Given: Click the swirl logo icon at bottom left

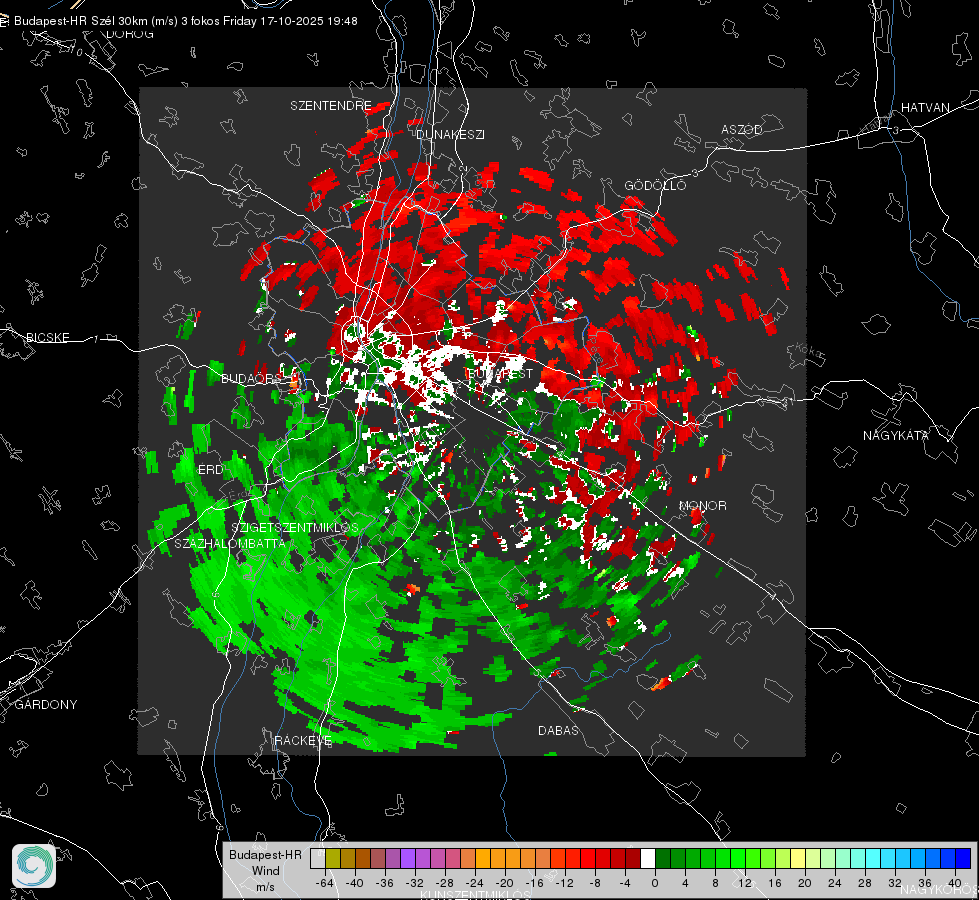Looking at the screenshot, I should [x=34, y=866].
